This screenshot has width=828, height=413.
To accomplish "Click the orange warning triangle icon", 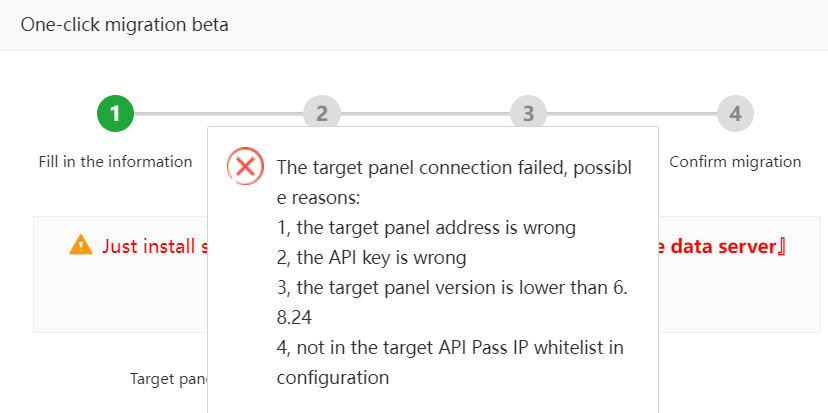I will (x=81, y=245).
